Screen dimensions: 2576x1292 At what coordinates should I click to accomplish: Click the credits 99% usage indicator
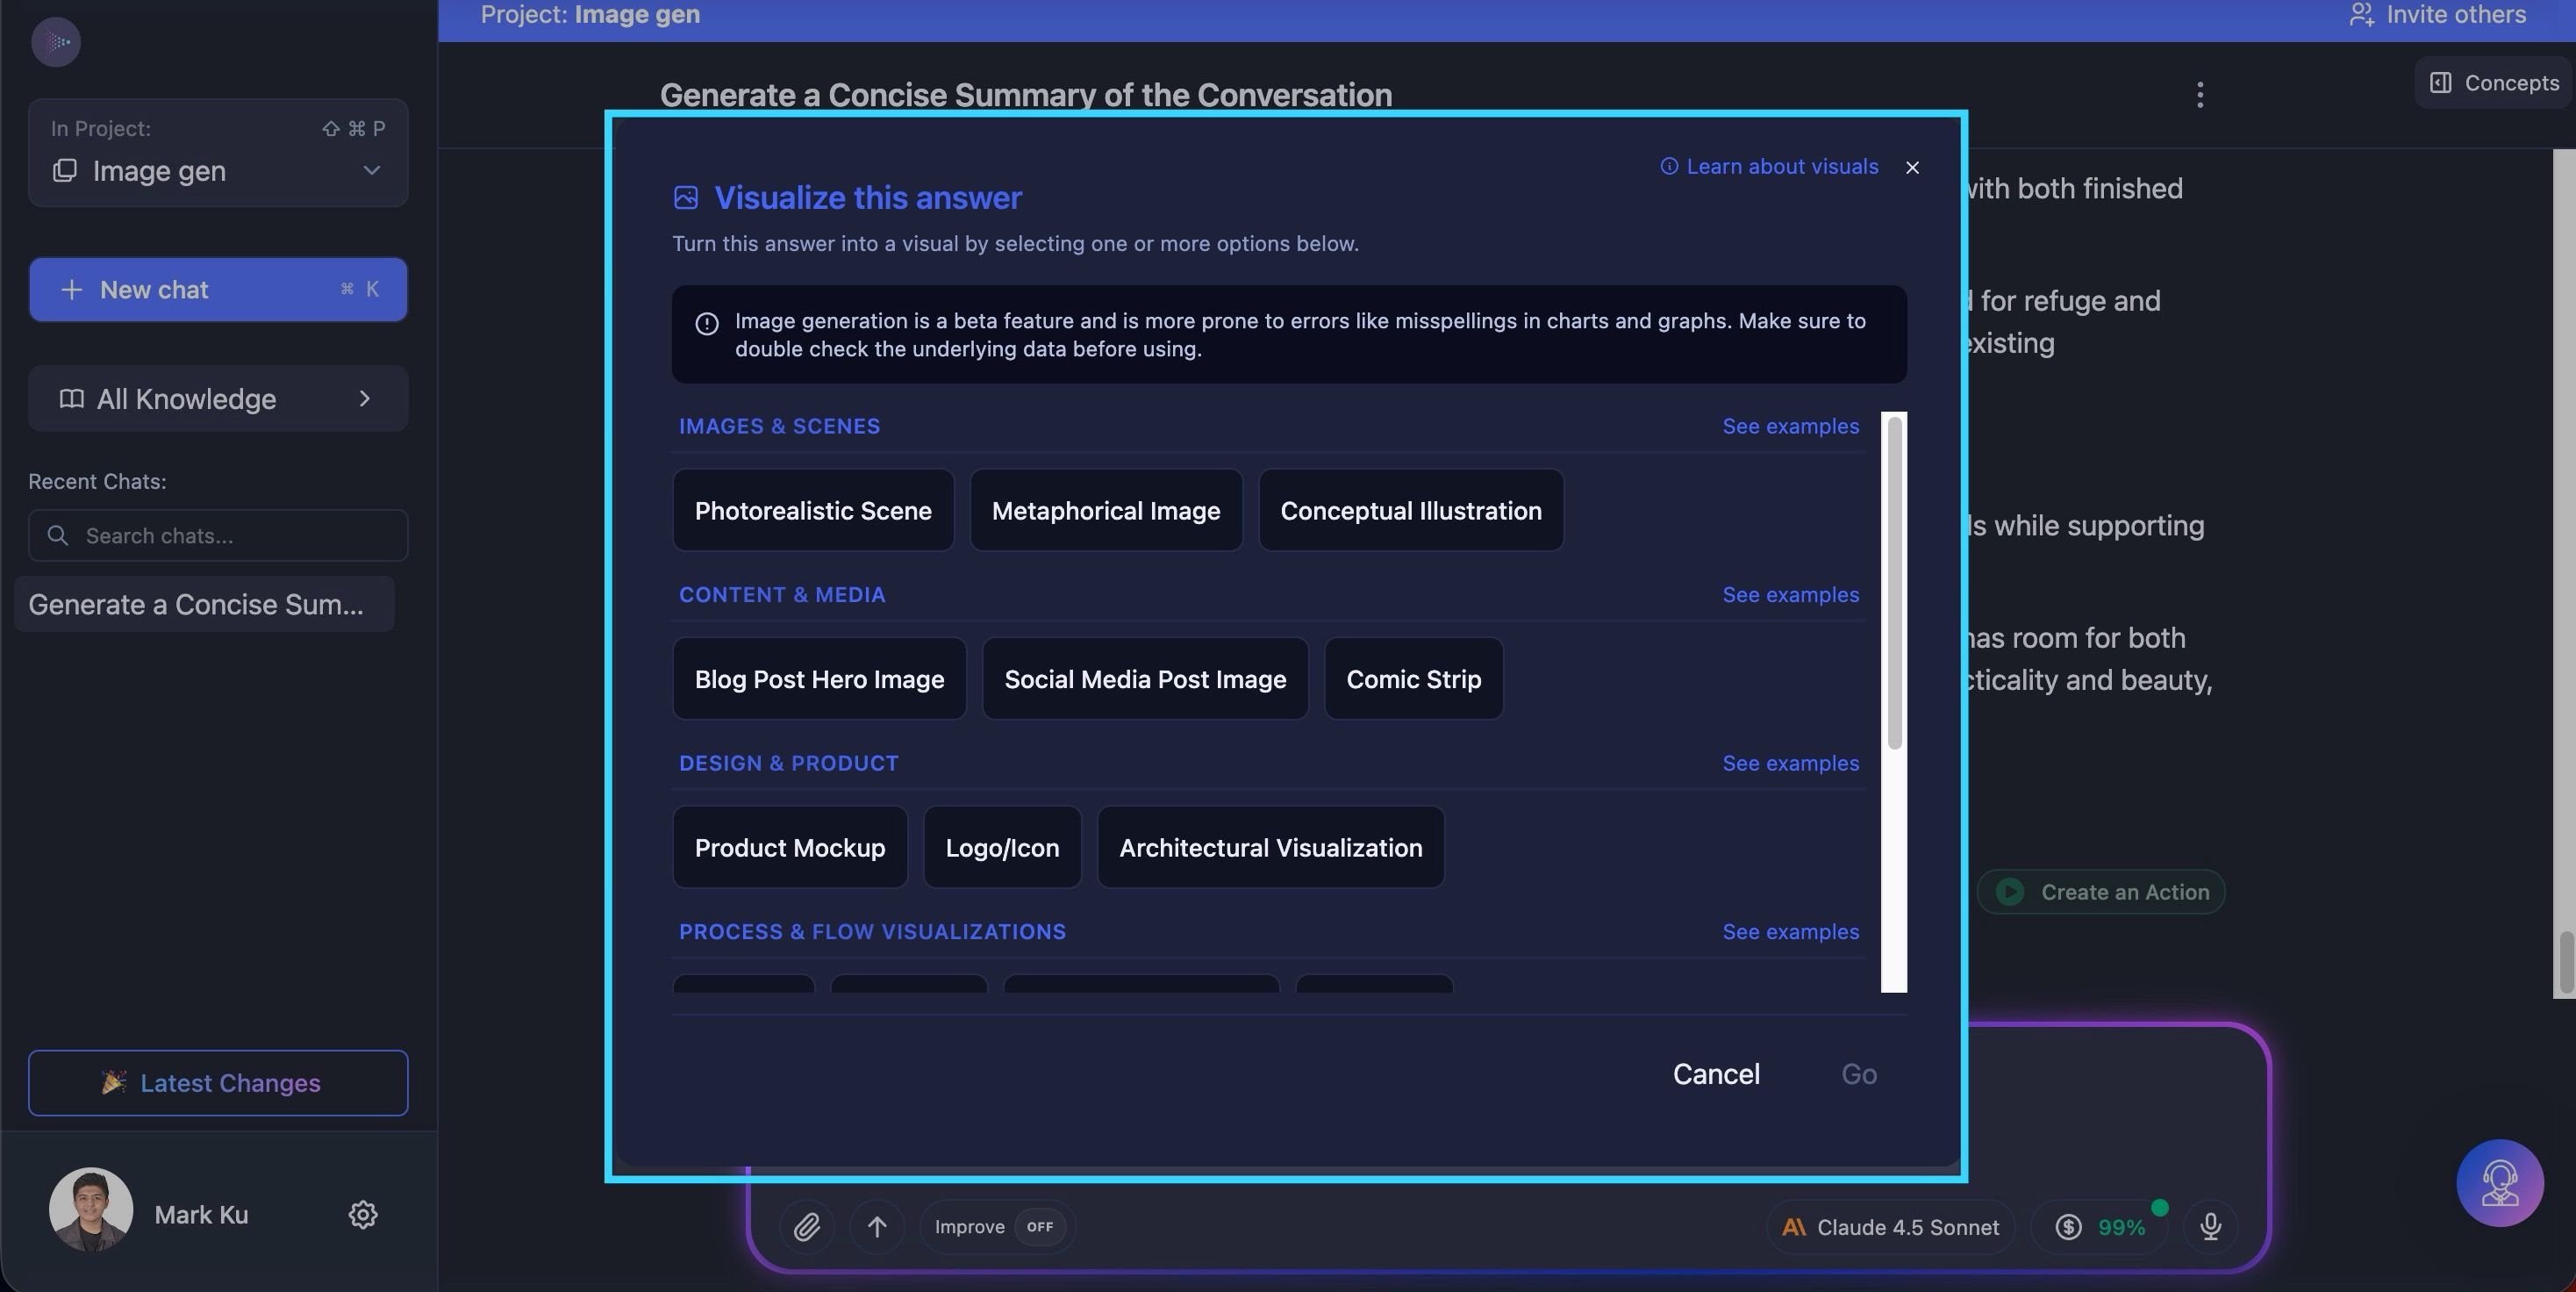2101,1227
